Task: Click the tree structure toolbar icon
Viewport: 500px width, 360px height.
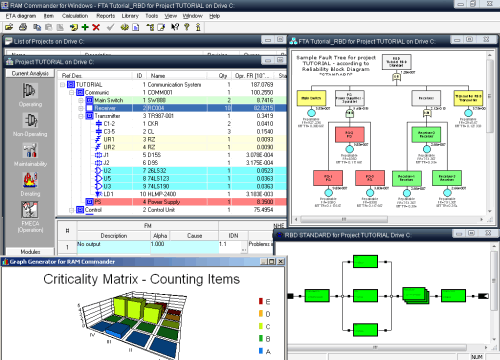Action: coord(150,27)
